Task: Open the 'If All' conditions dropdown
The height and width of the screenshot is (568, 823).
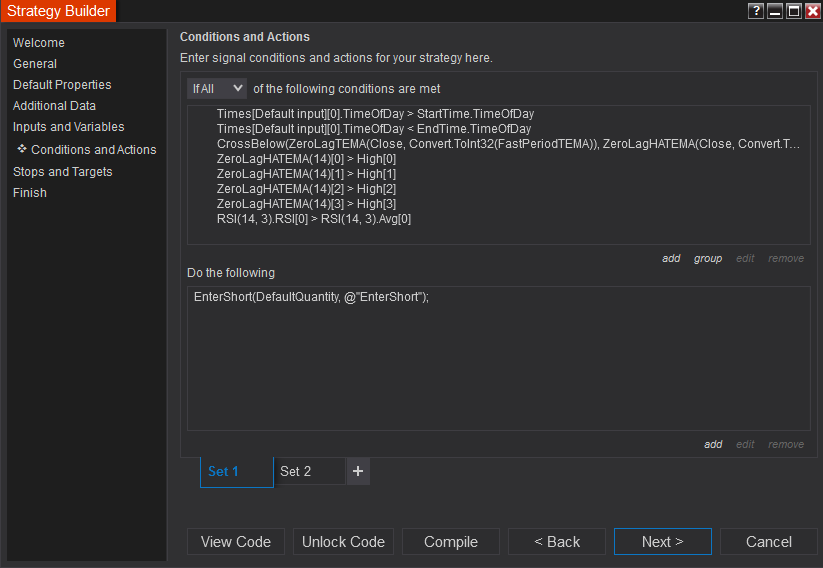Action: pos(217,89)
